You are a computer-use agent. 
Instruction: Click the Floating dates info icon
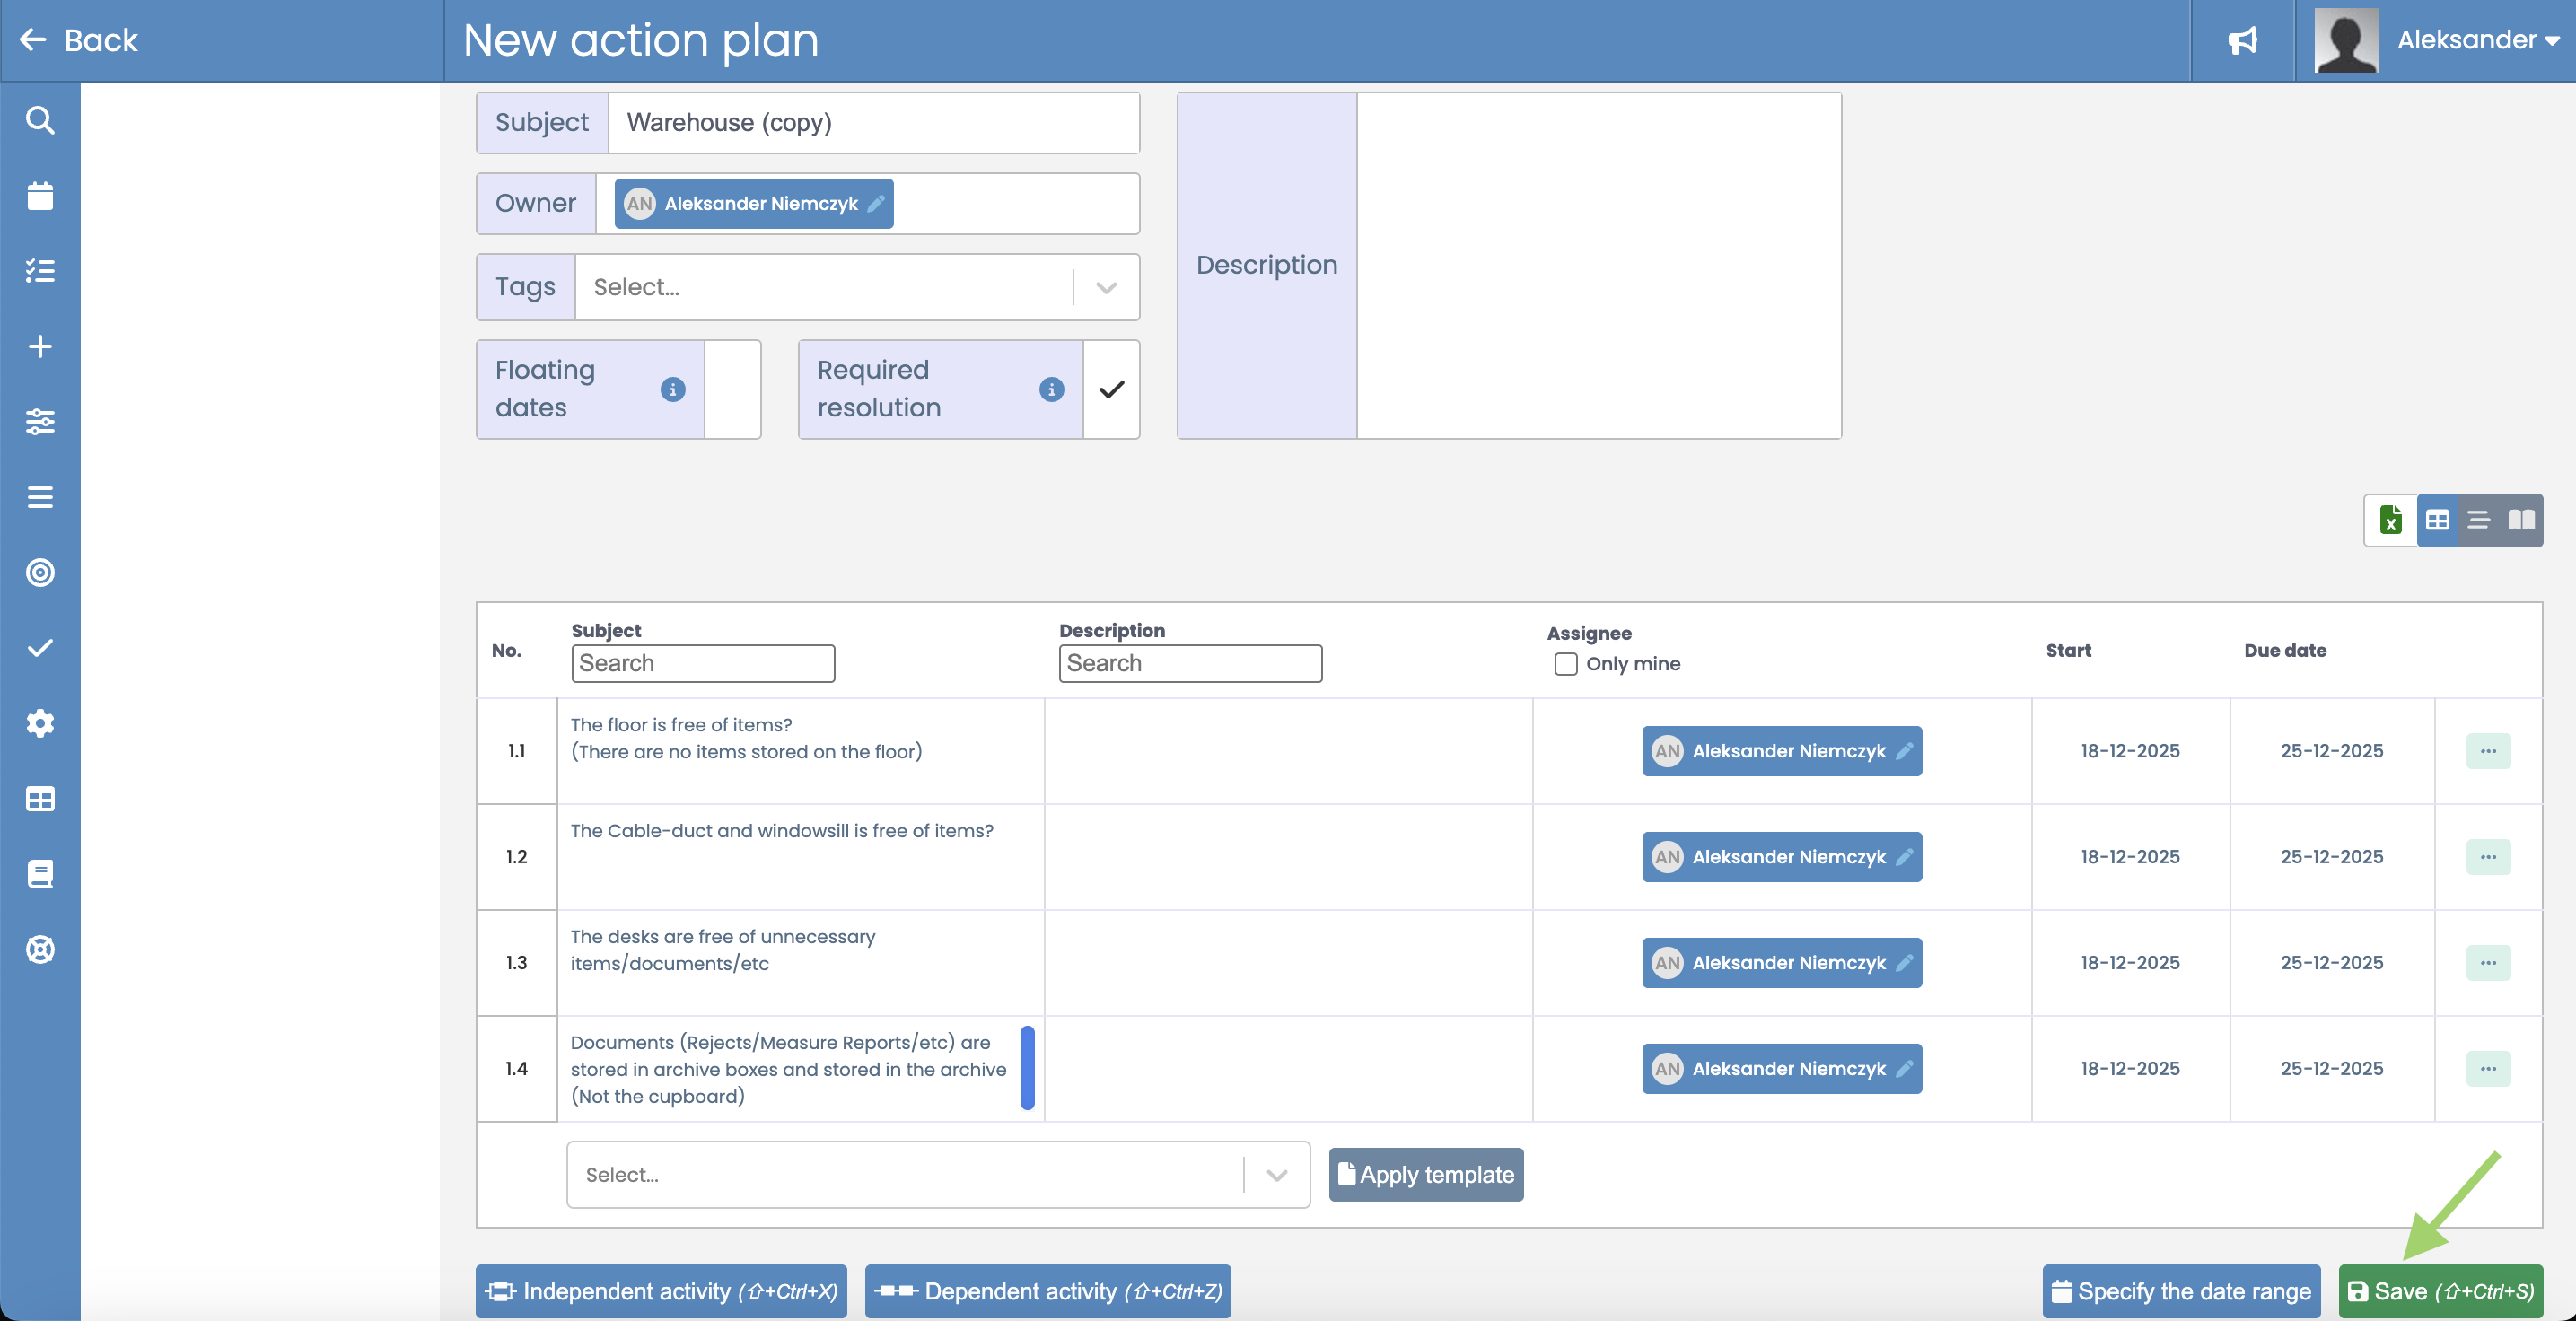click(673, 389)
